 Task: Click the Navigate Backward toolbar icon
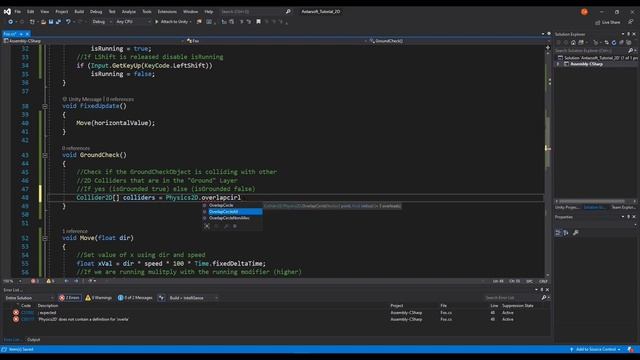[10, 22]
